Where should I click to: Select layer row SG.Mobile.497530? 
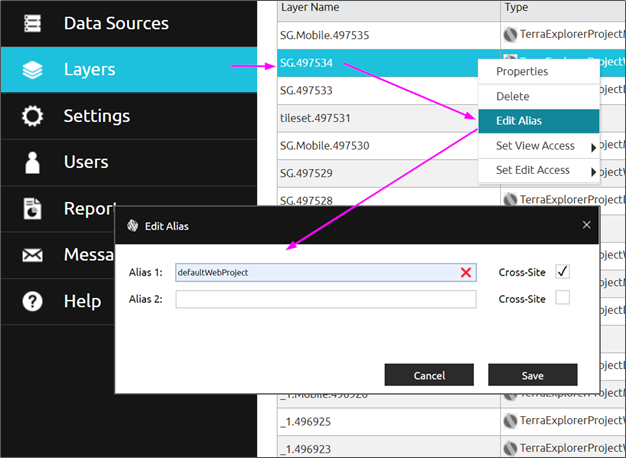click(377, 146)
